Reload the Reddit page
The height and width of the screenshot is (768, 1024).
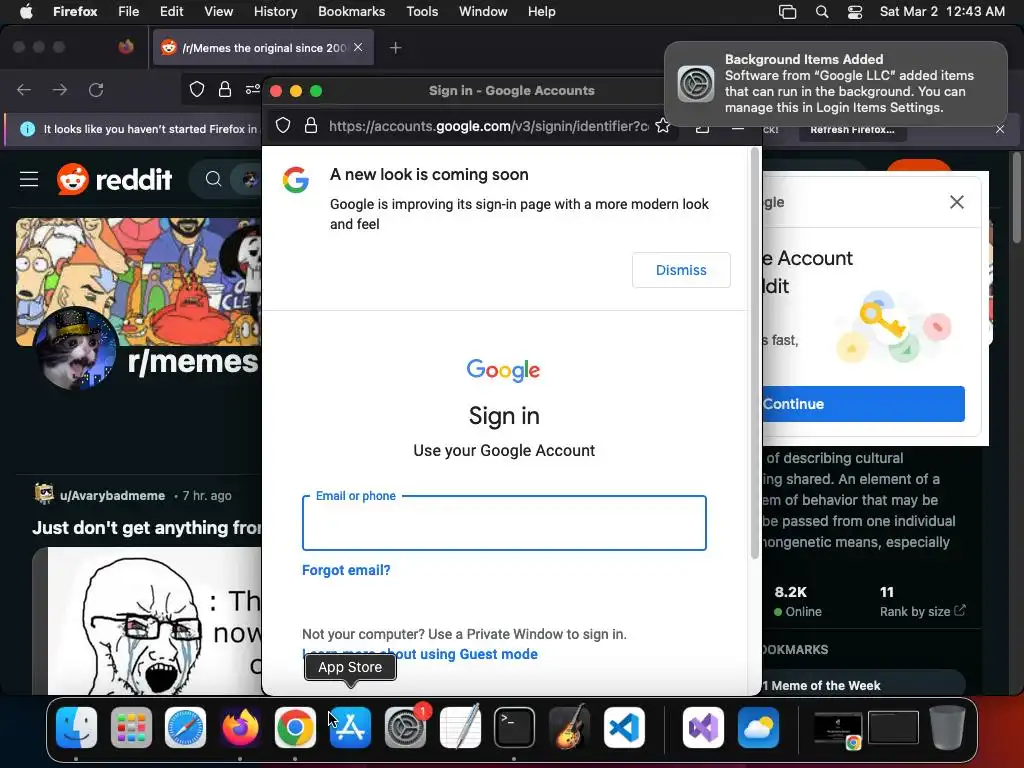pyautogui.click(x=96, y=89)
